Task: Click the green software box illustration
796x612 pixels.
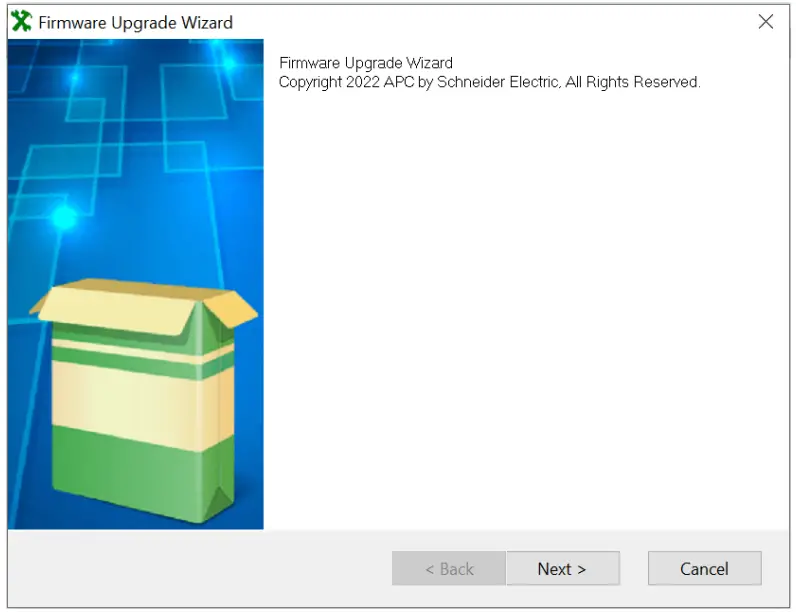Action: click(x=144, y=401)
